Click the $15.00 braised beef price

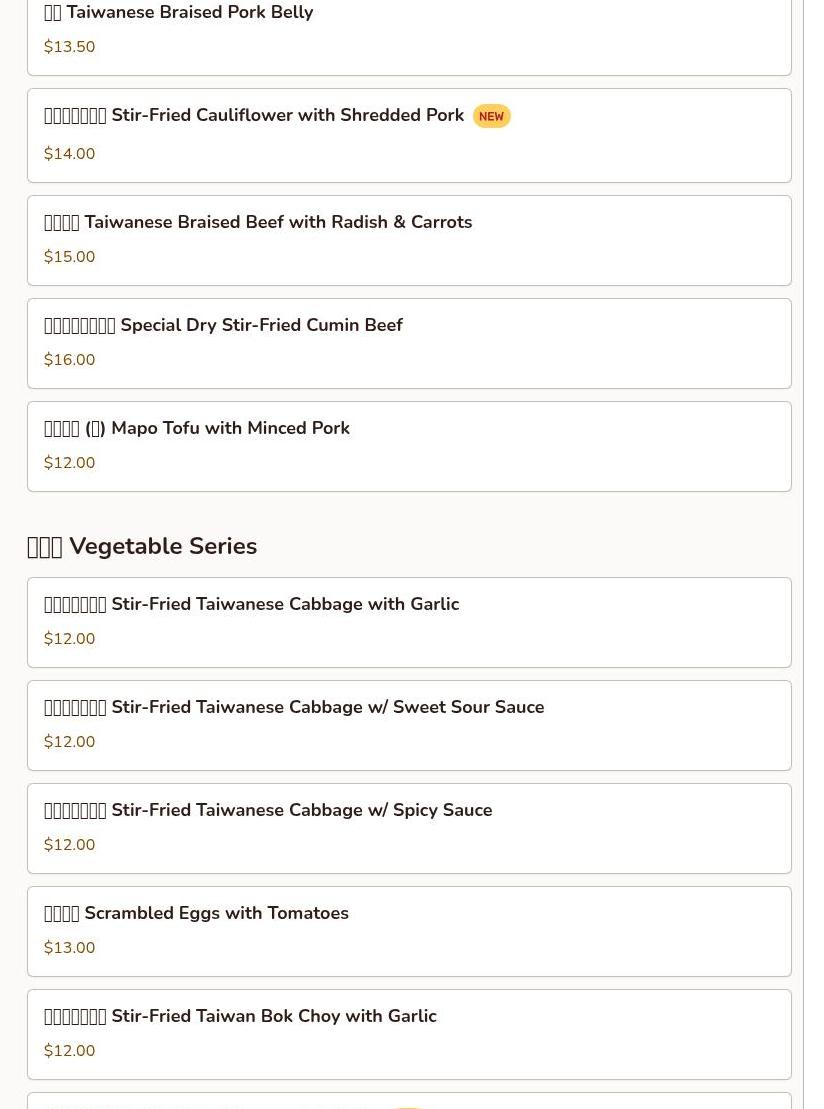69,257
